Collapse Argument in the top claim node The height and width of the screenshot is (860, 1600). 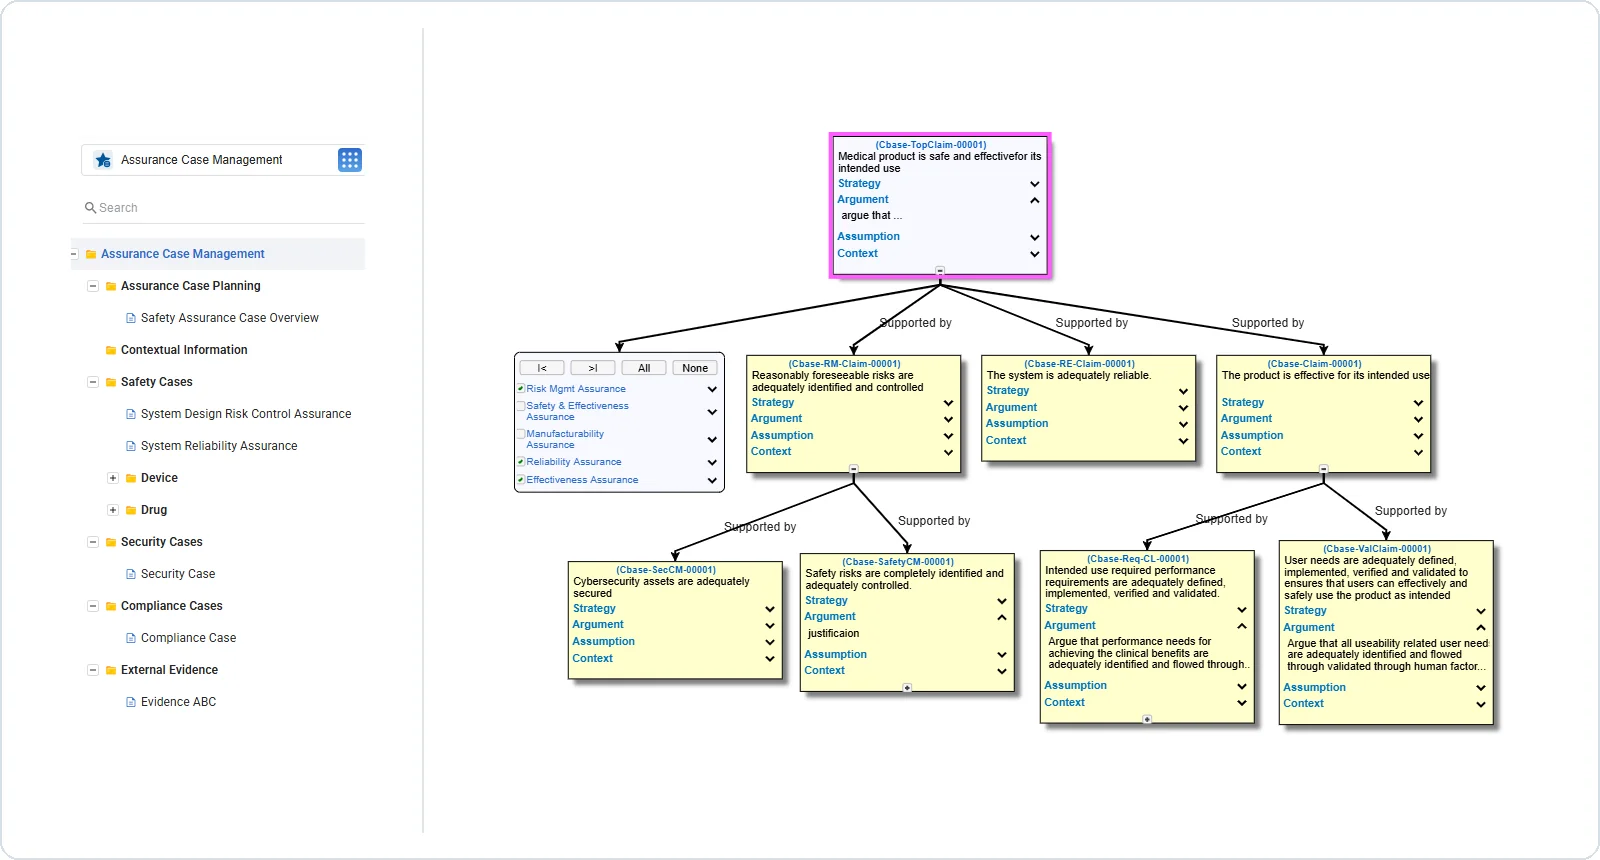[x=1035, y=200]
